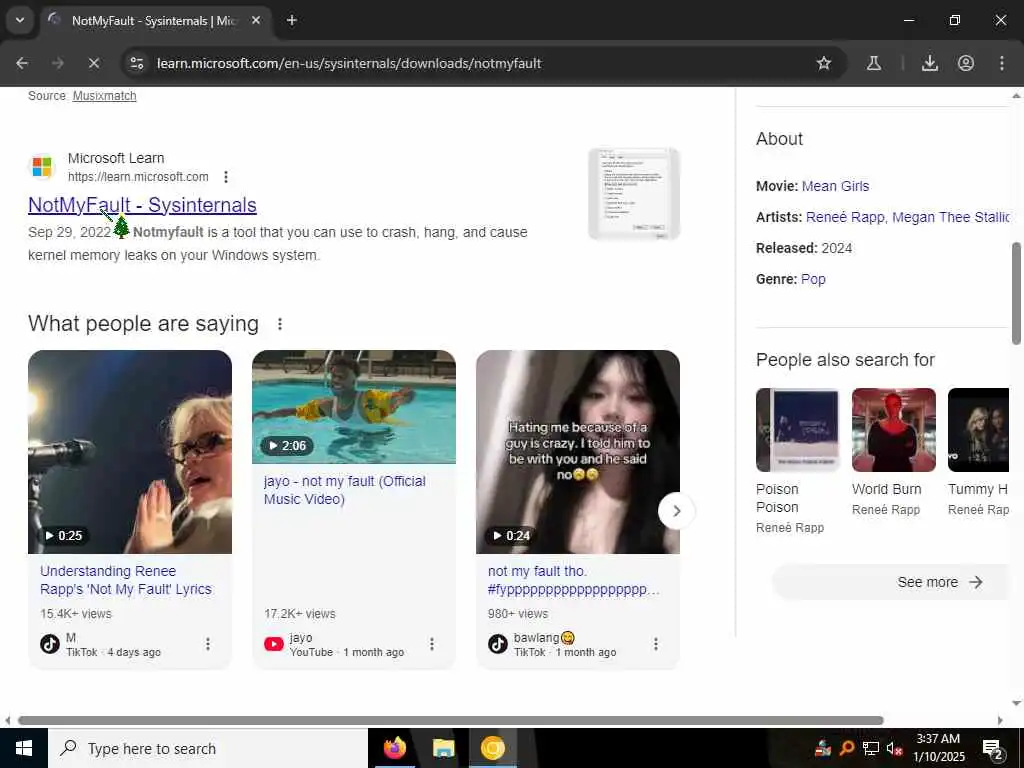
Task: Open the Musixmatch source link
Action: (104, 96)
